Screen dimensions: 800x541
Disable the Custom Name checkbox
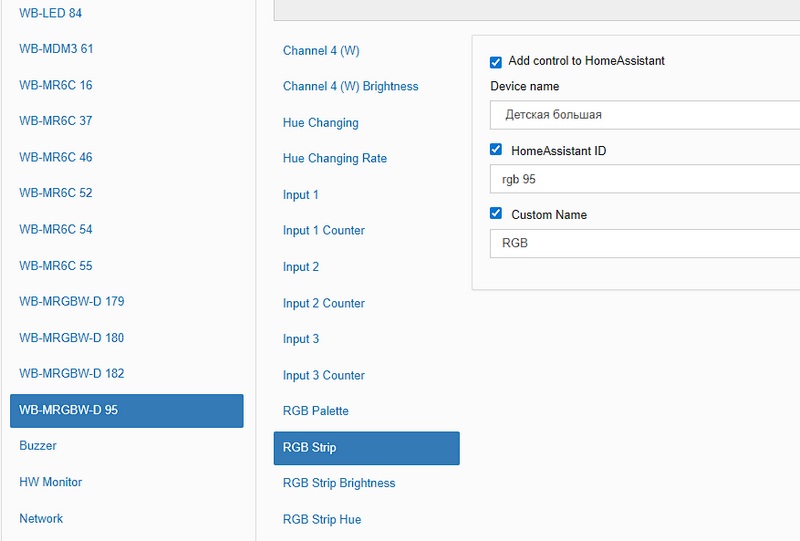click(x=496, y=214)
